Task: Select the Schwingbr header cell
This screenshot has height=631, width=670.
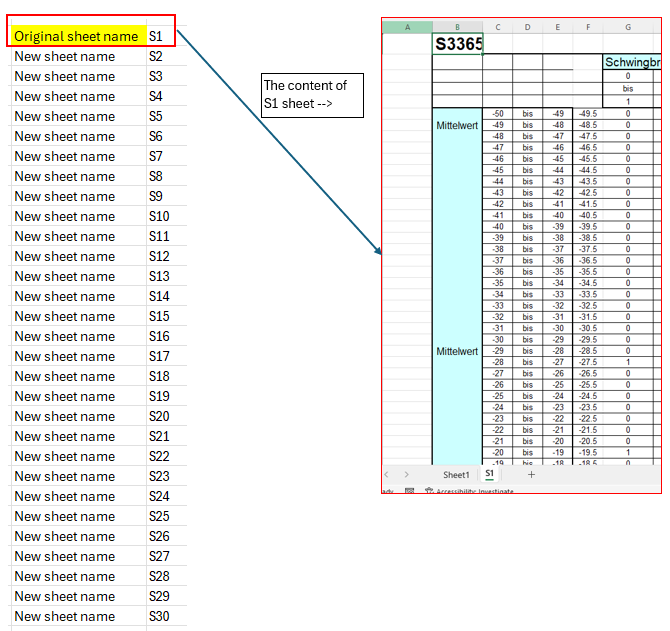Action: pyautogui.click(x=632, y=62)
